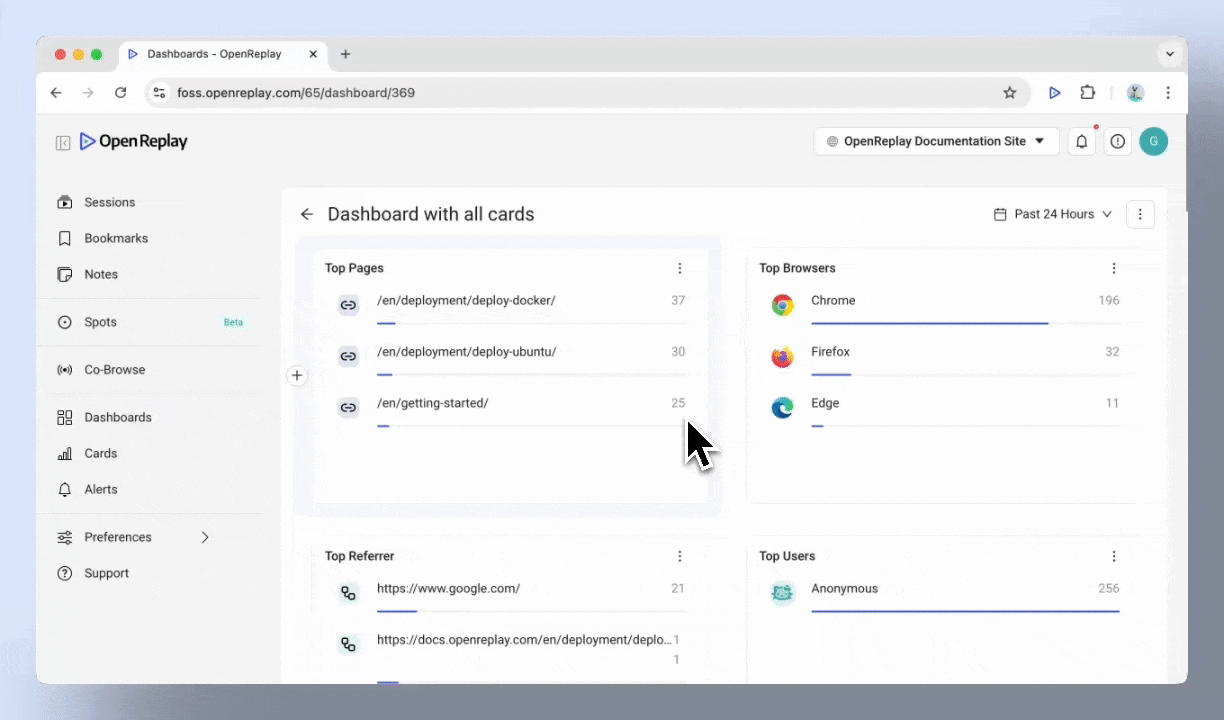The image size is (1224, 720).
Task: Open the dashboard more options menu
Action: coord(1140,214)
